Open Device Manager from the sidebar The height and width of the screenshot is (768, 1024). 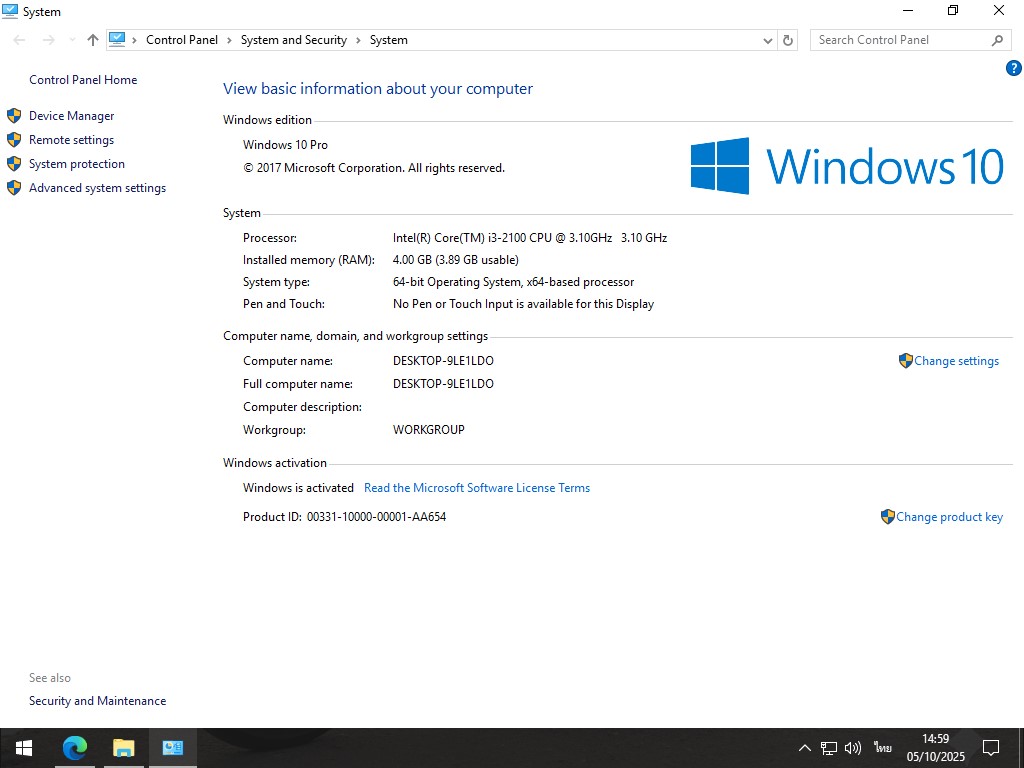pos(71,116)
